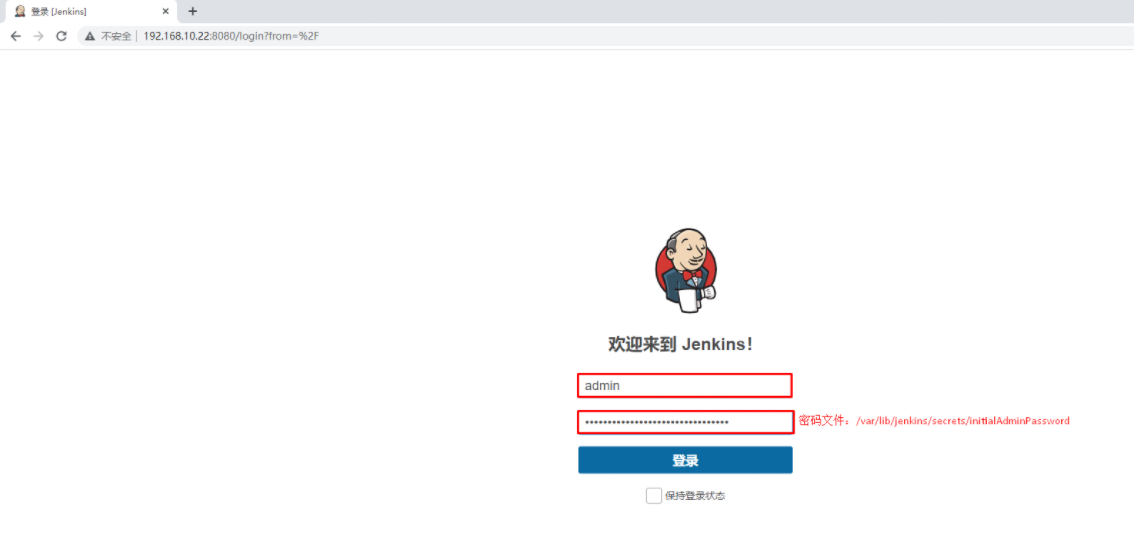Viewport: 1136px width, 542px height.
Task: Click the 欢迎来到 Jenkins! heading
Action: pyautogui.click(x=681, y=344)
